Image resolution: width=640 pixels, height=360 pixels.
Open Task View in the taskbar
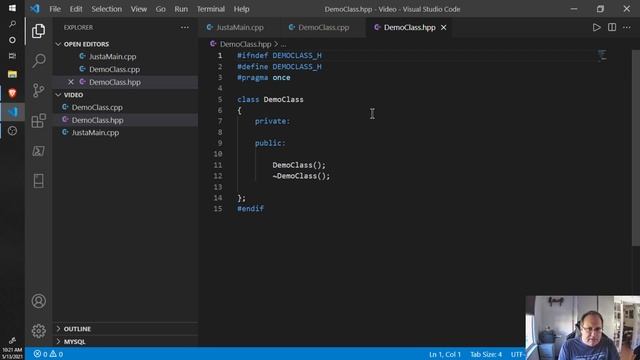coord(12,56)
